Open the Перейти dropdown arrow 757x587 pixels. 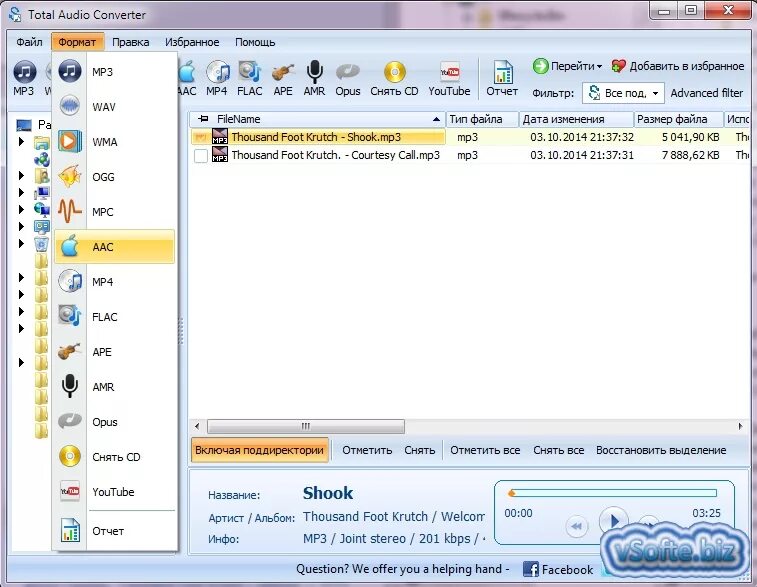click(599, 67)
